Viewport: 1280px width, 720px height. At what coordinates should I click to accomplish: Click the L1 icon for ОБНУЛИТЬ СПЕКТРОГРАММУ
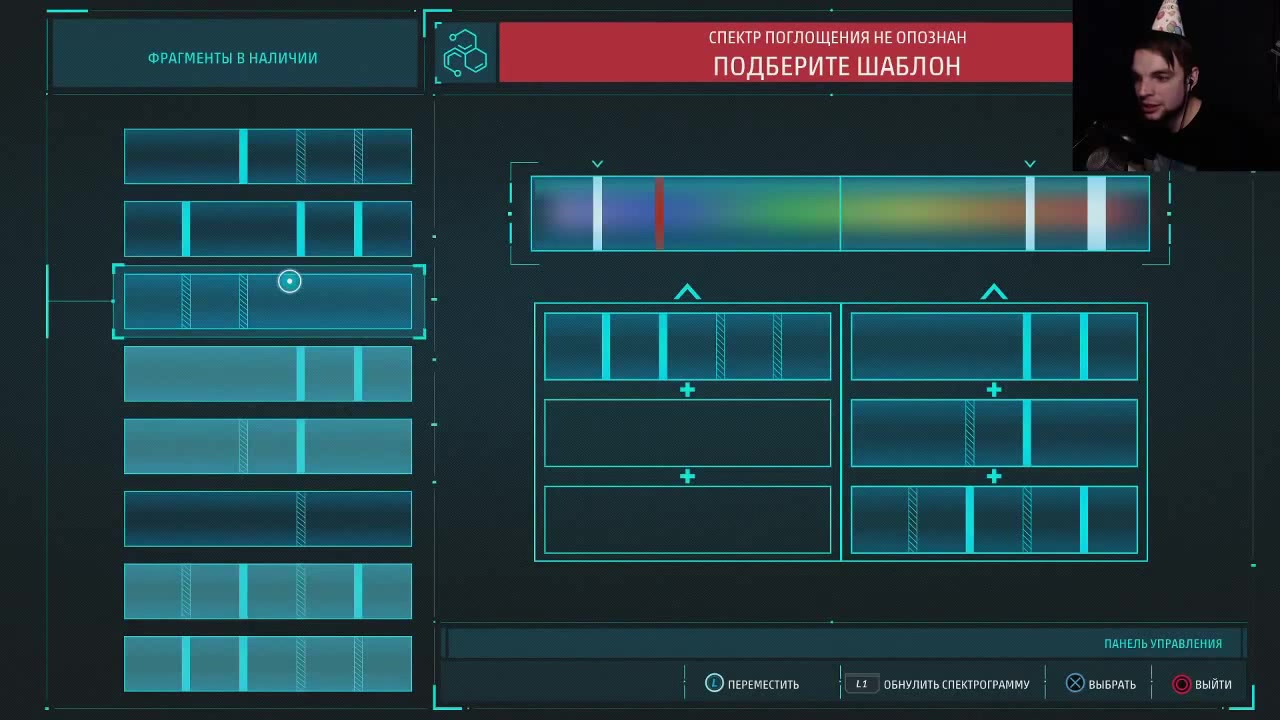tap(861, 684)
